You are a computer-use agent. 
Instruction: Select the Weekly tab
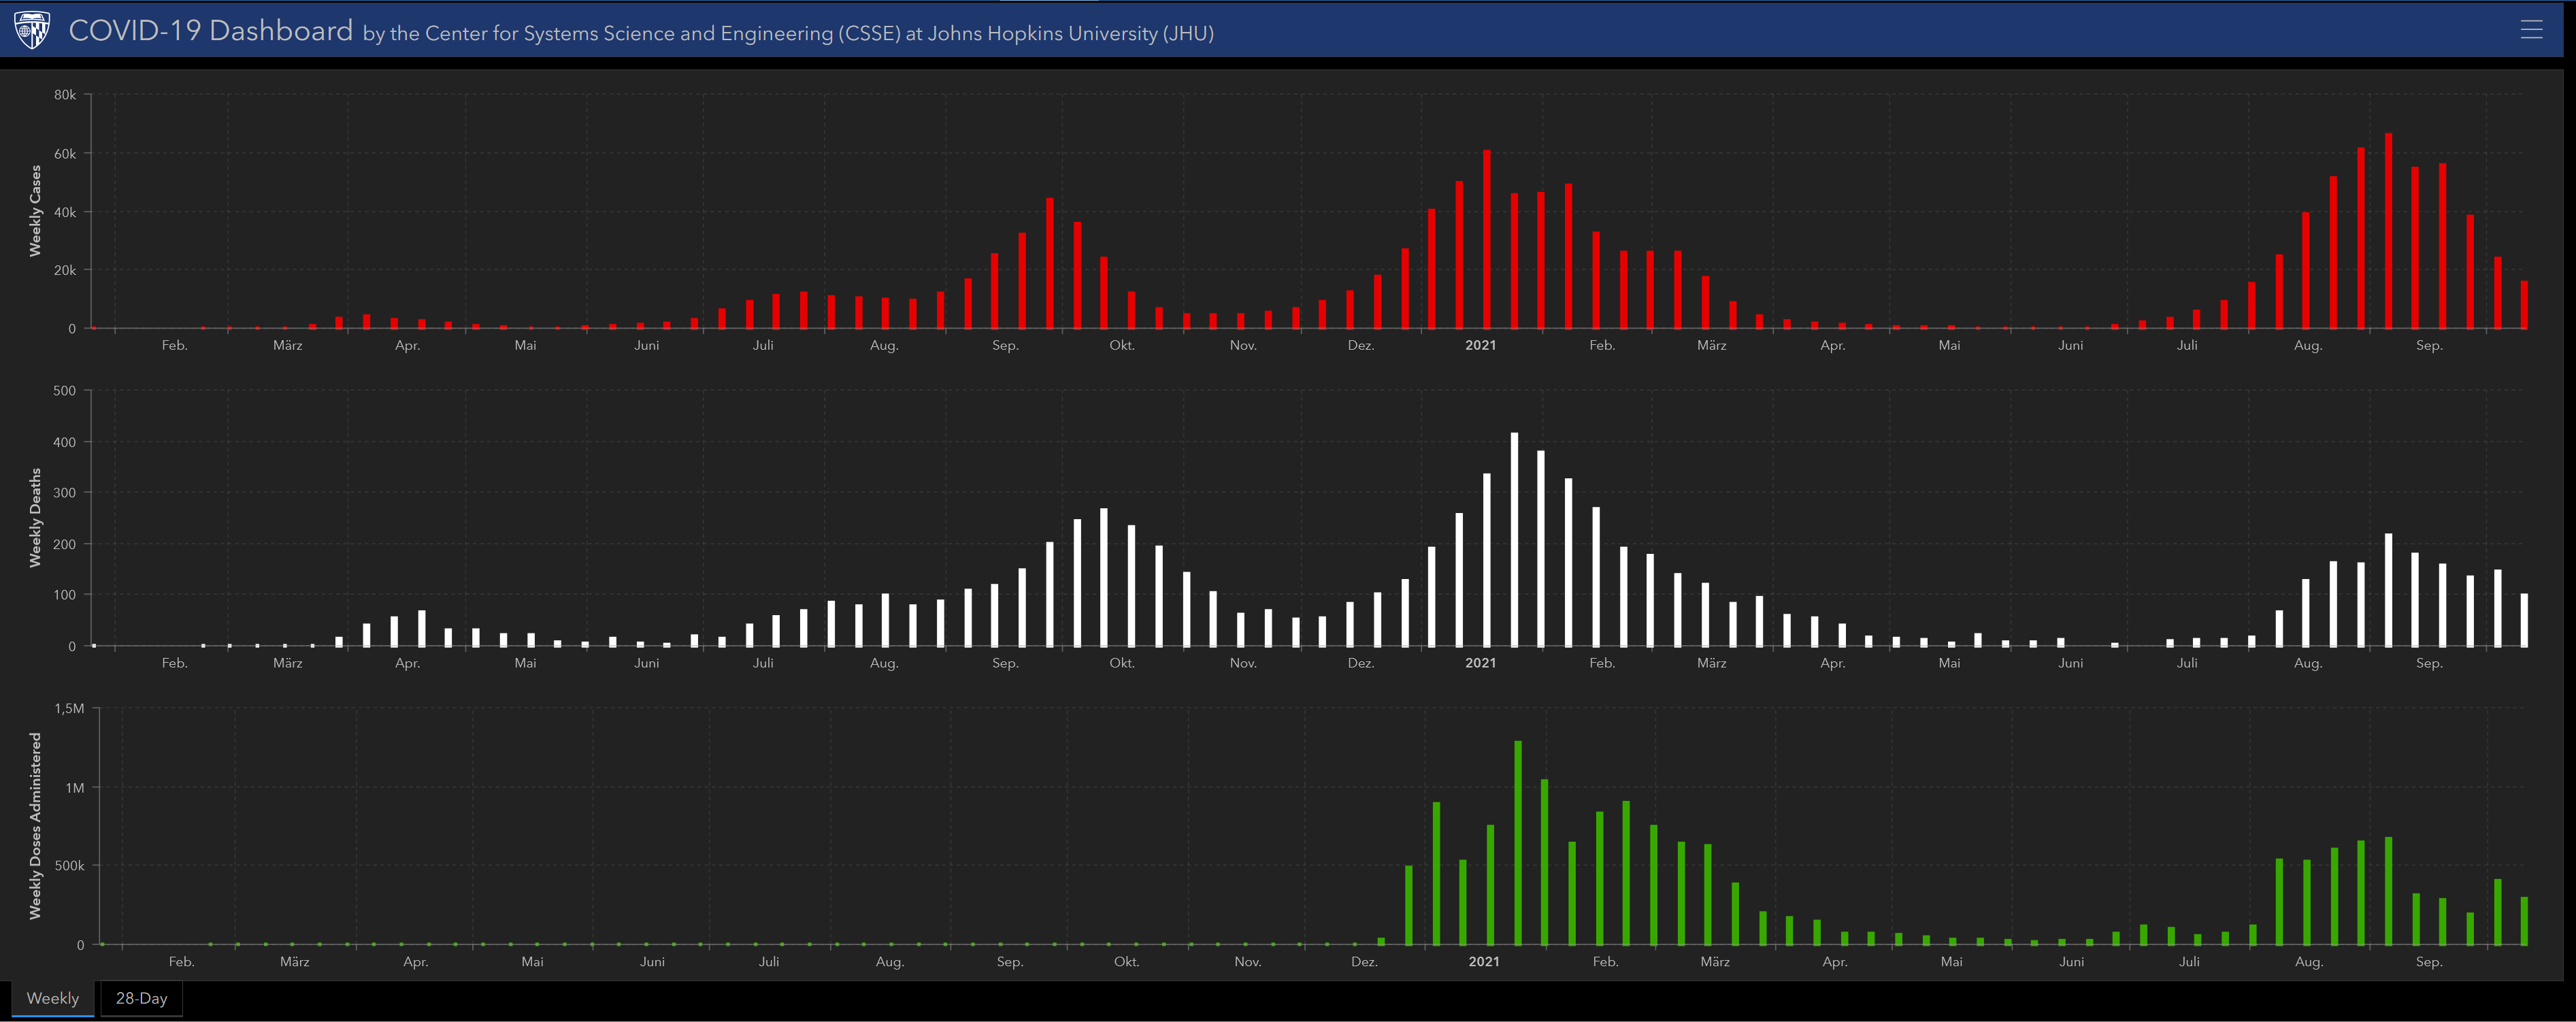tap(53, 998)
